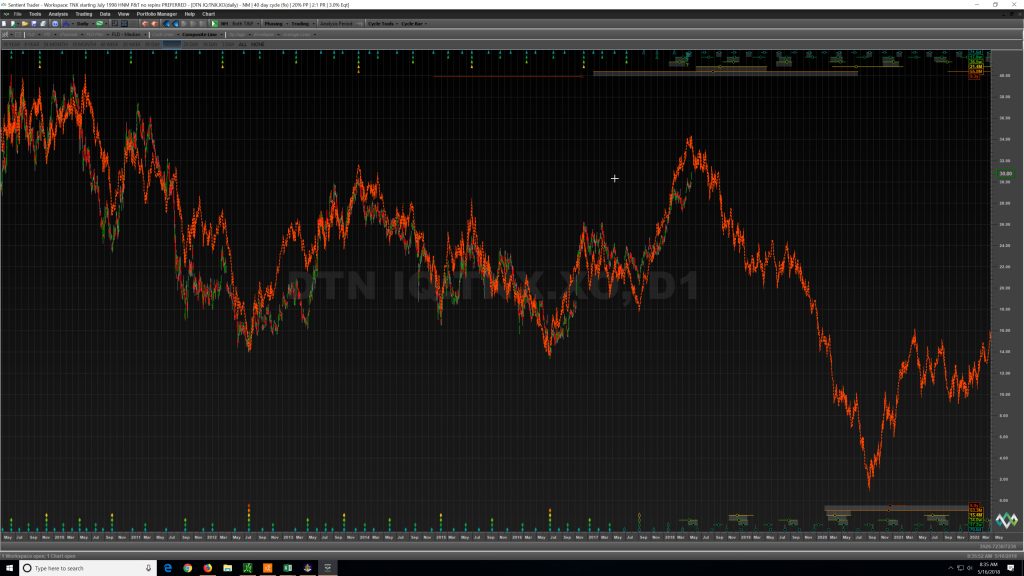The width and height of the screenshot is (1024, 576).
Task: Click the save disk toolbar icon
Action: (34, 24)
